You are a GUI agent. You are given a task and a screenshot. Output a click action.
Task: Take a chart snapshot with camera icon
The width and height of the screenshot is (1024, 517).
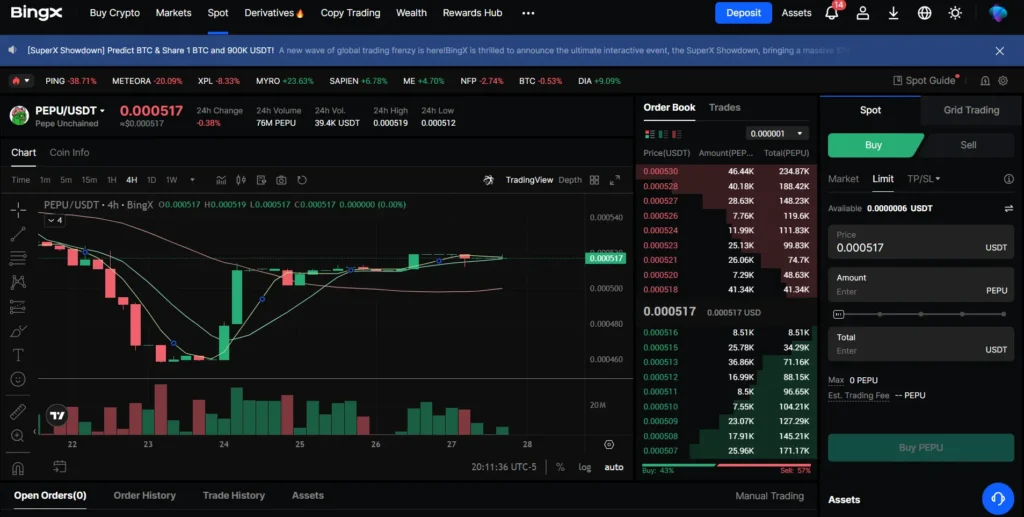281,180
